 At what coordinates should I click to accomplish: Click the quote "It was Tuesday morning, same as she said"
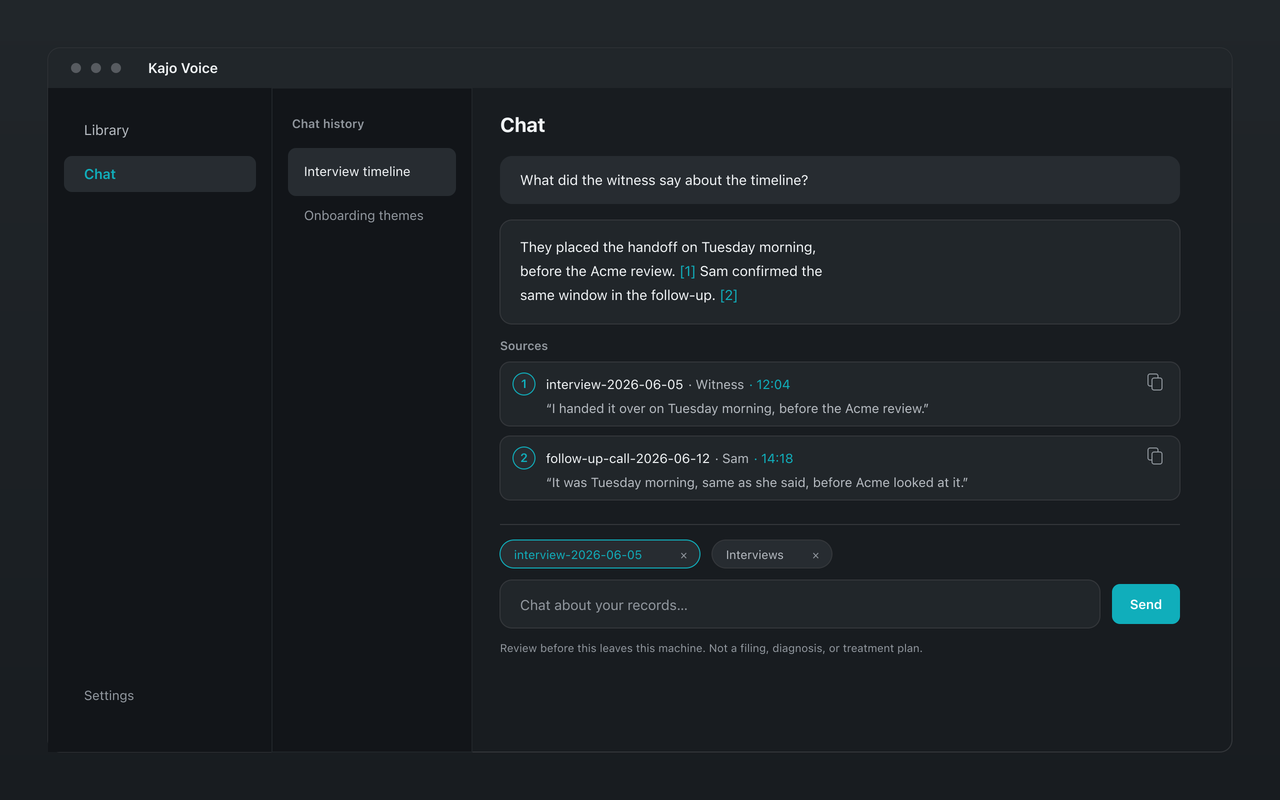[x=757, y=482]
